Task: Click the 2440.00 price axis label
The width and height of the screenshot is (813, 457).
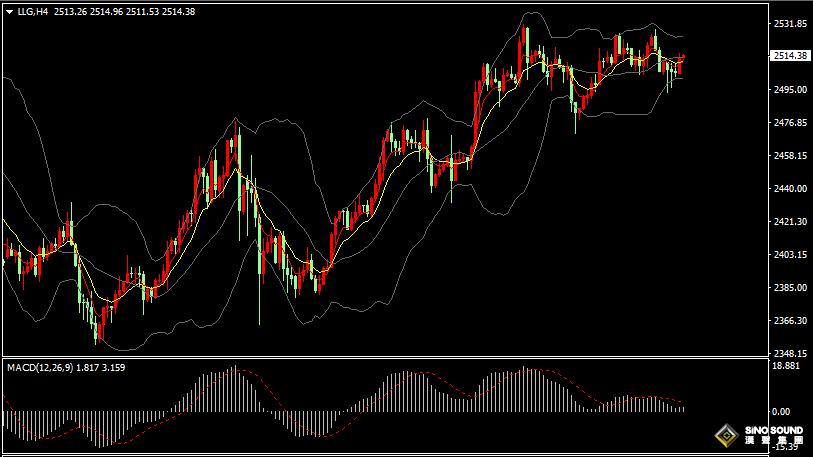Action: pos(790,189)
